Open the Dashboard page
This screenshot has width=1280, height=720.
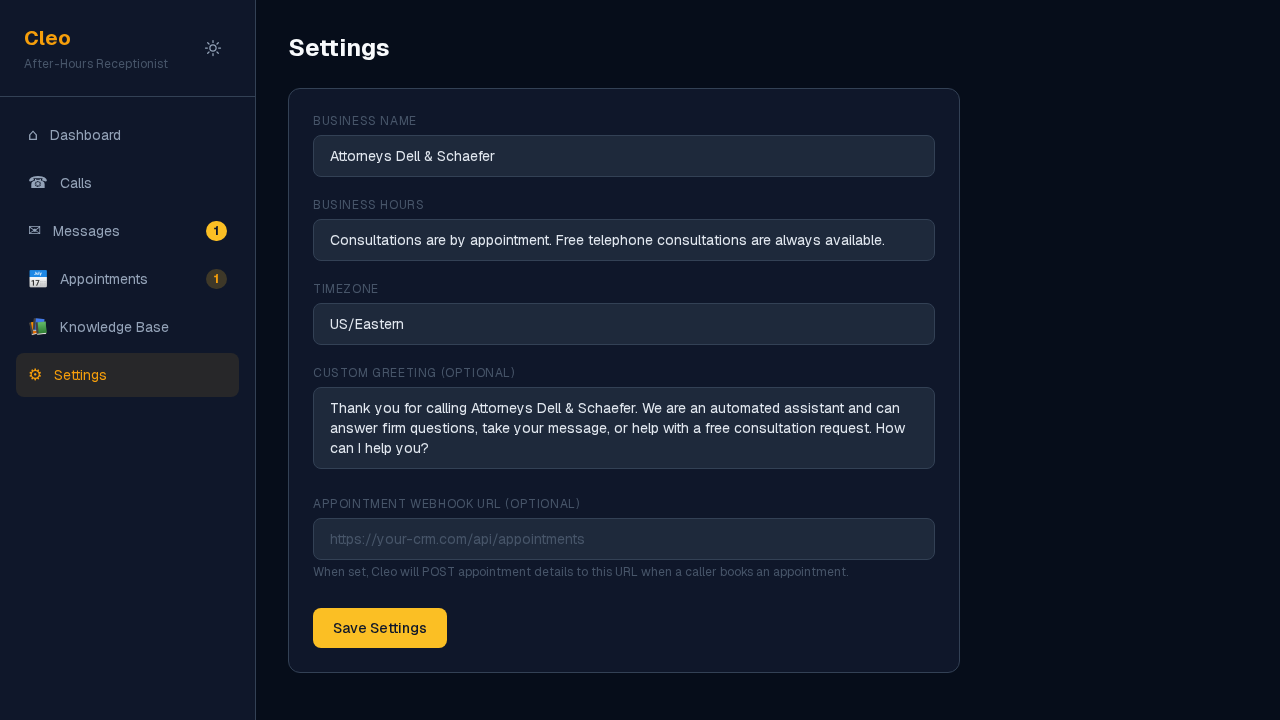click(85, 135)
